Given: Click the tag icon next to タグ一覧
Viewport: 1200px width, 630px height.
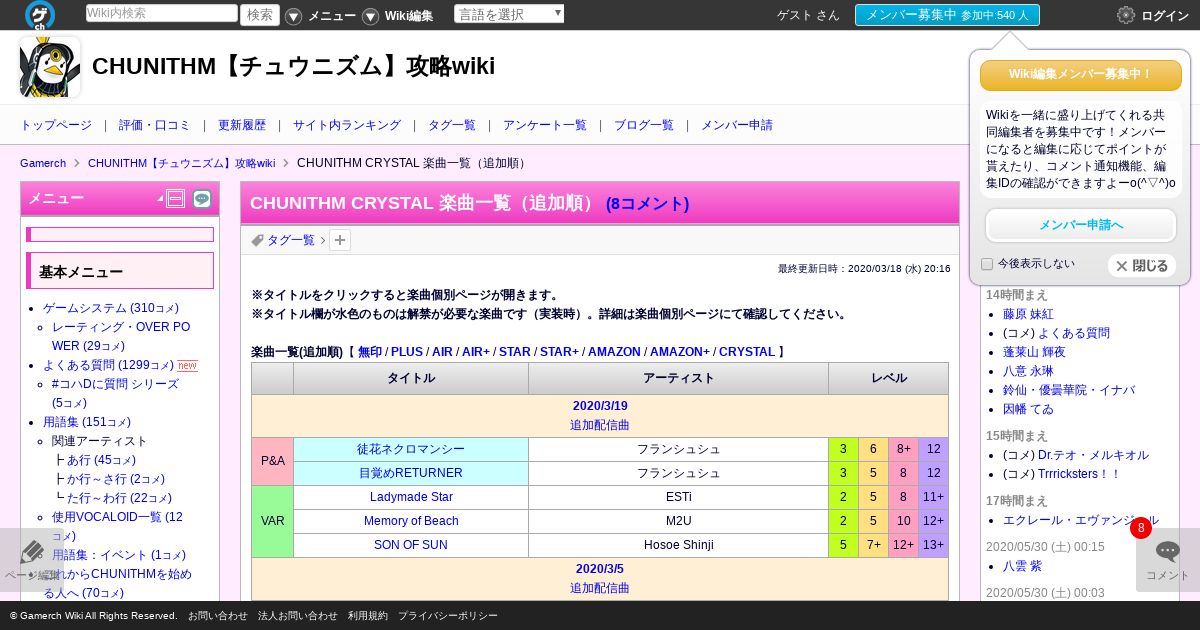Looking at the screenshot, I should click(x=257, y=240).
